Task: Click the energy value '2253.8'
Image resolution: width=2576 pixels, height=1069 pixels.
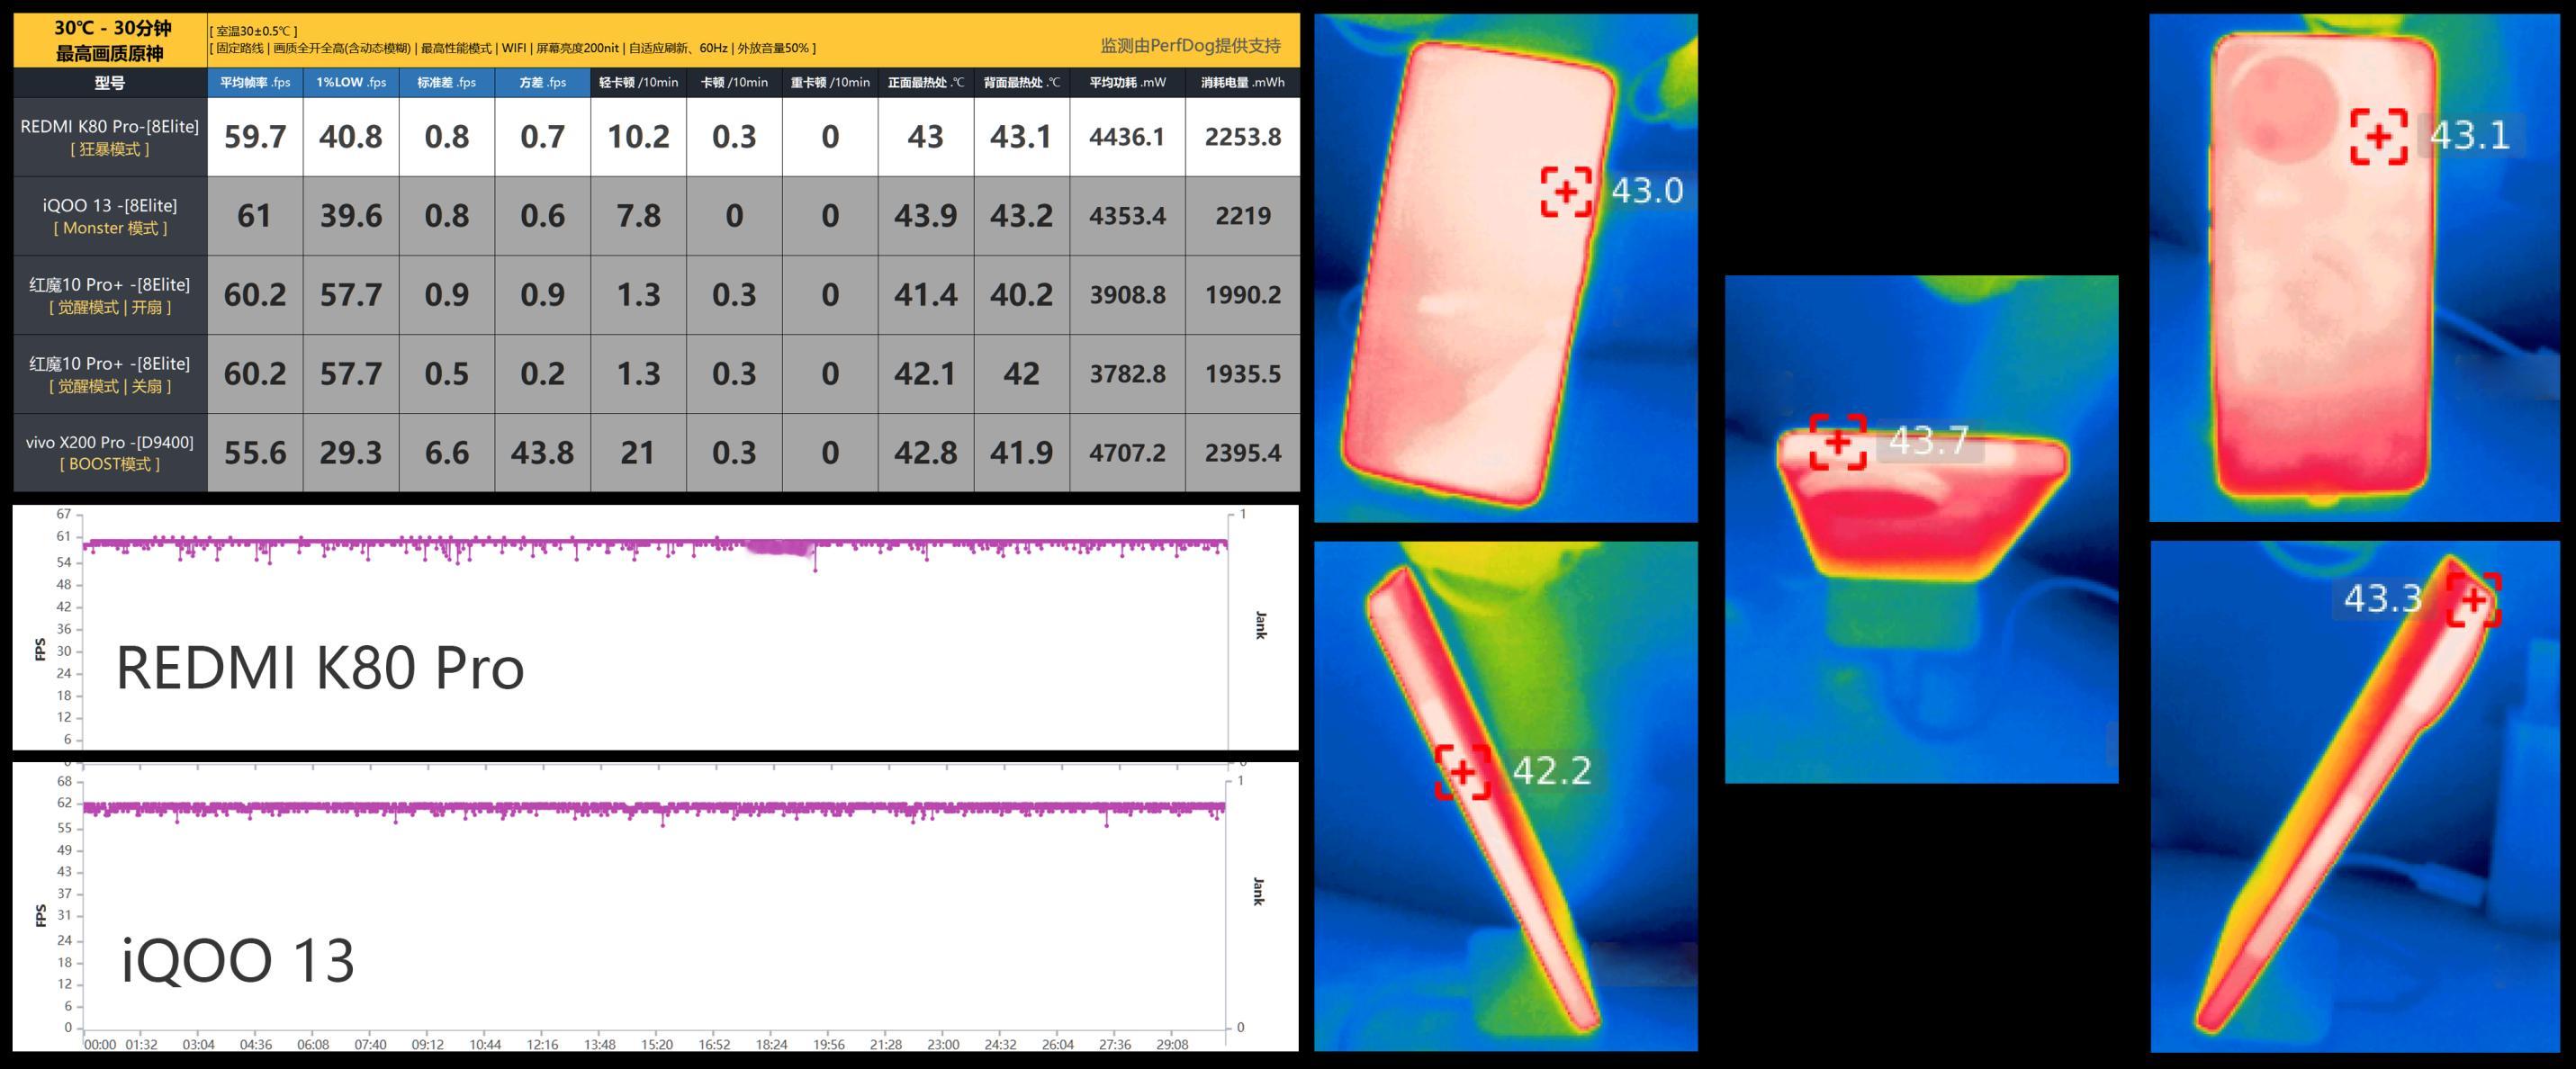Action: point(1243,137)
